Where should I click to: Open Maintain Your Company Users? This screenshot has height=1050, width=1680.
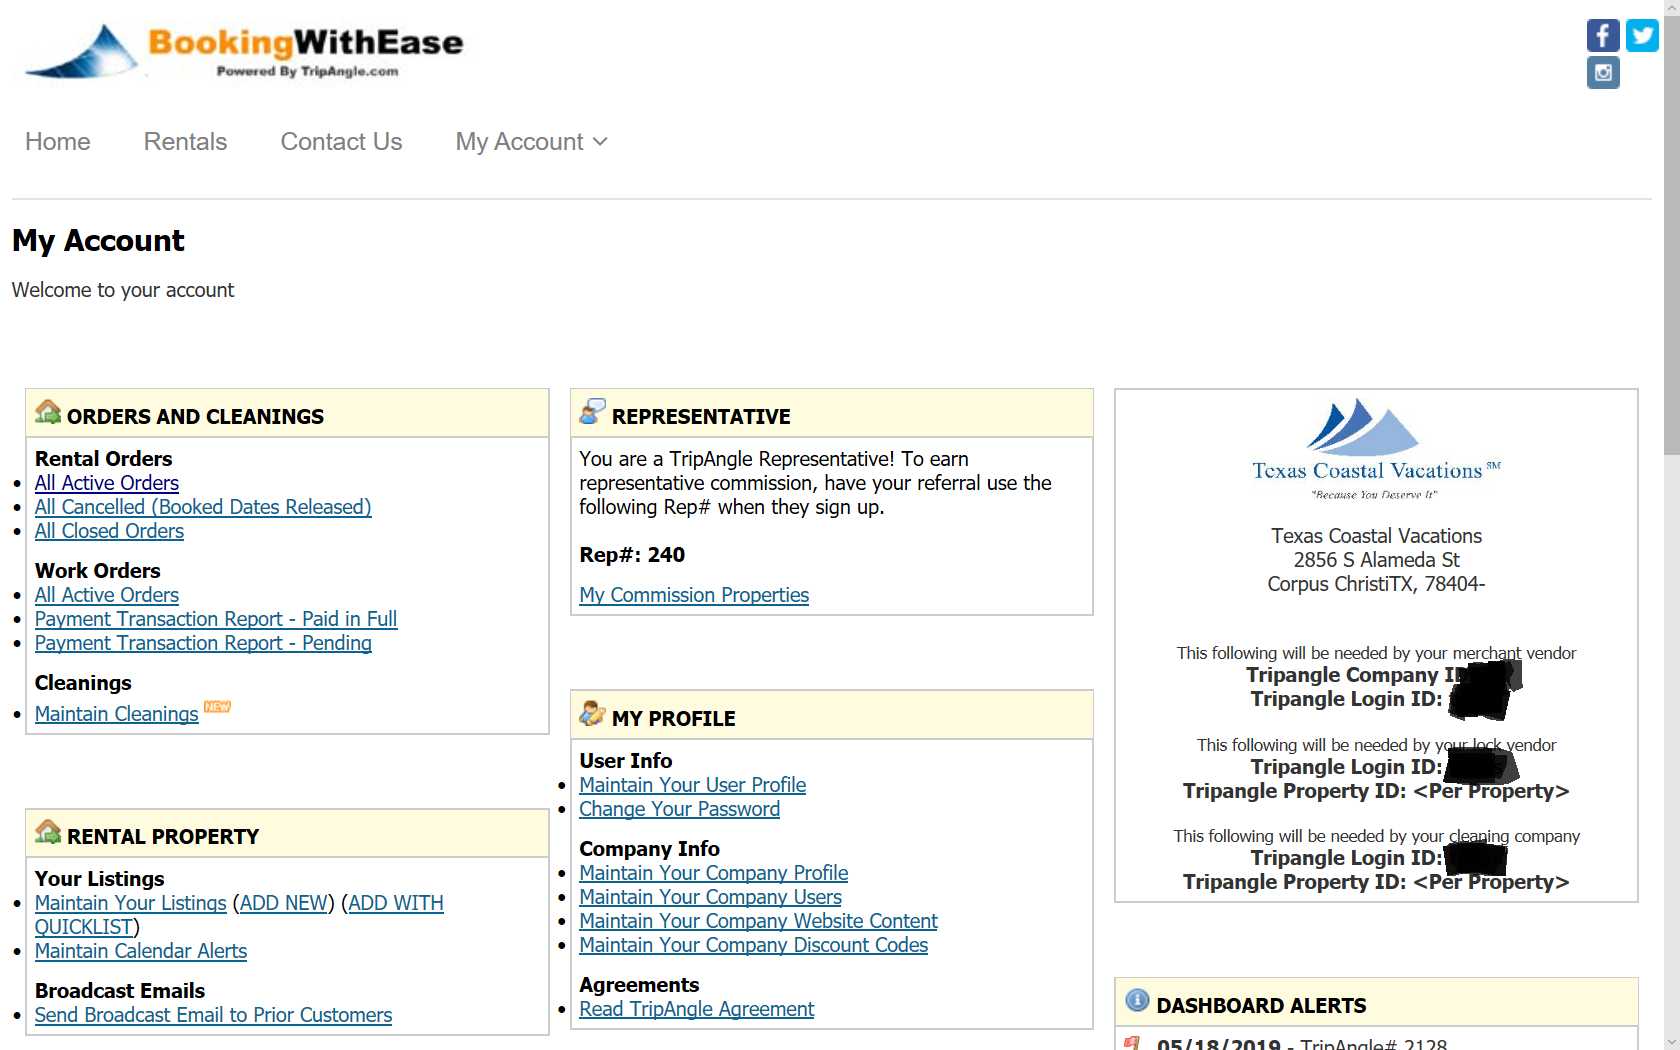coord(711,897)
